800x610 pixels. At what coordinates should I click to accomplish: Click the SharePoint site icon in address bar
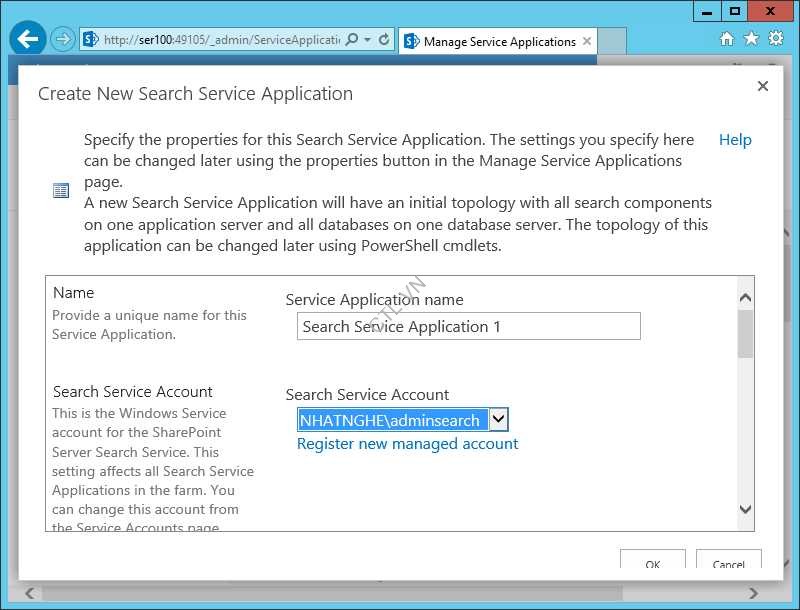(x=90, y=39)
